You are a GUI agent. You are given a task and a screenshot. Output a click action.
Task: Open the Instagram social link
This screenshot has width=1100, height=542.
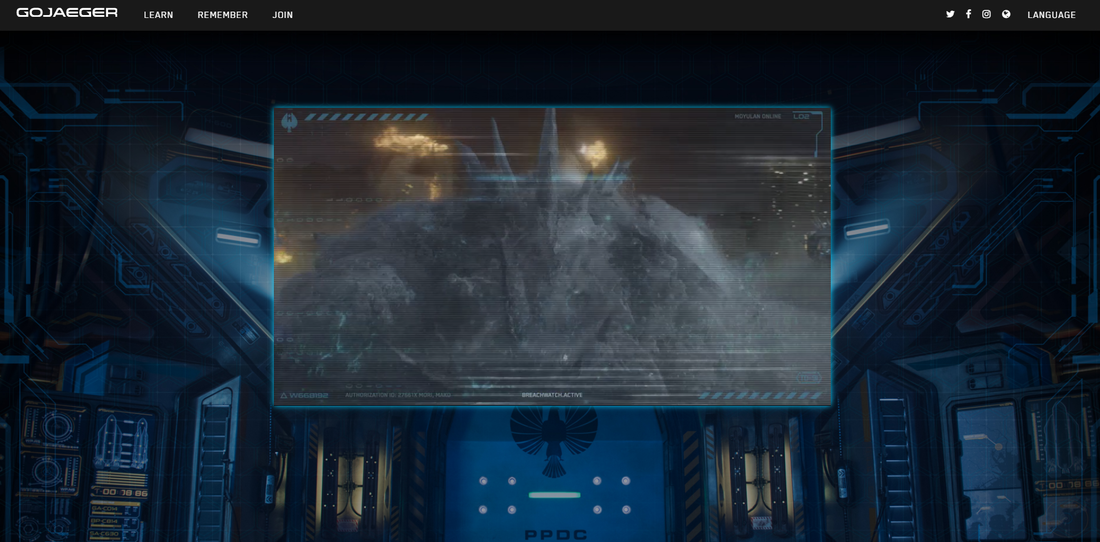(x=986, y=14)
